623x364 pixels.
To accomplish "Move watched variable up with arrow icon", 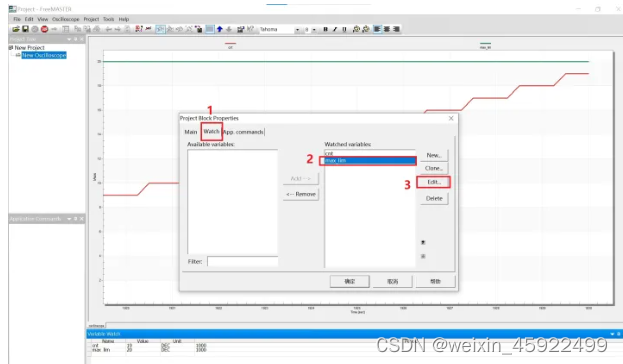I will [x=423, y=242].
